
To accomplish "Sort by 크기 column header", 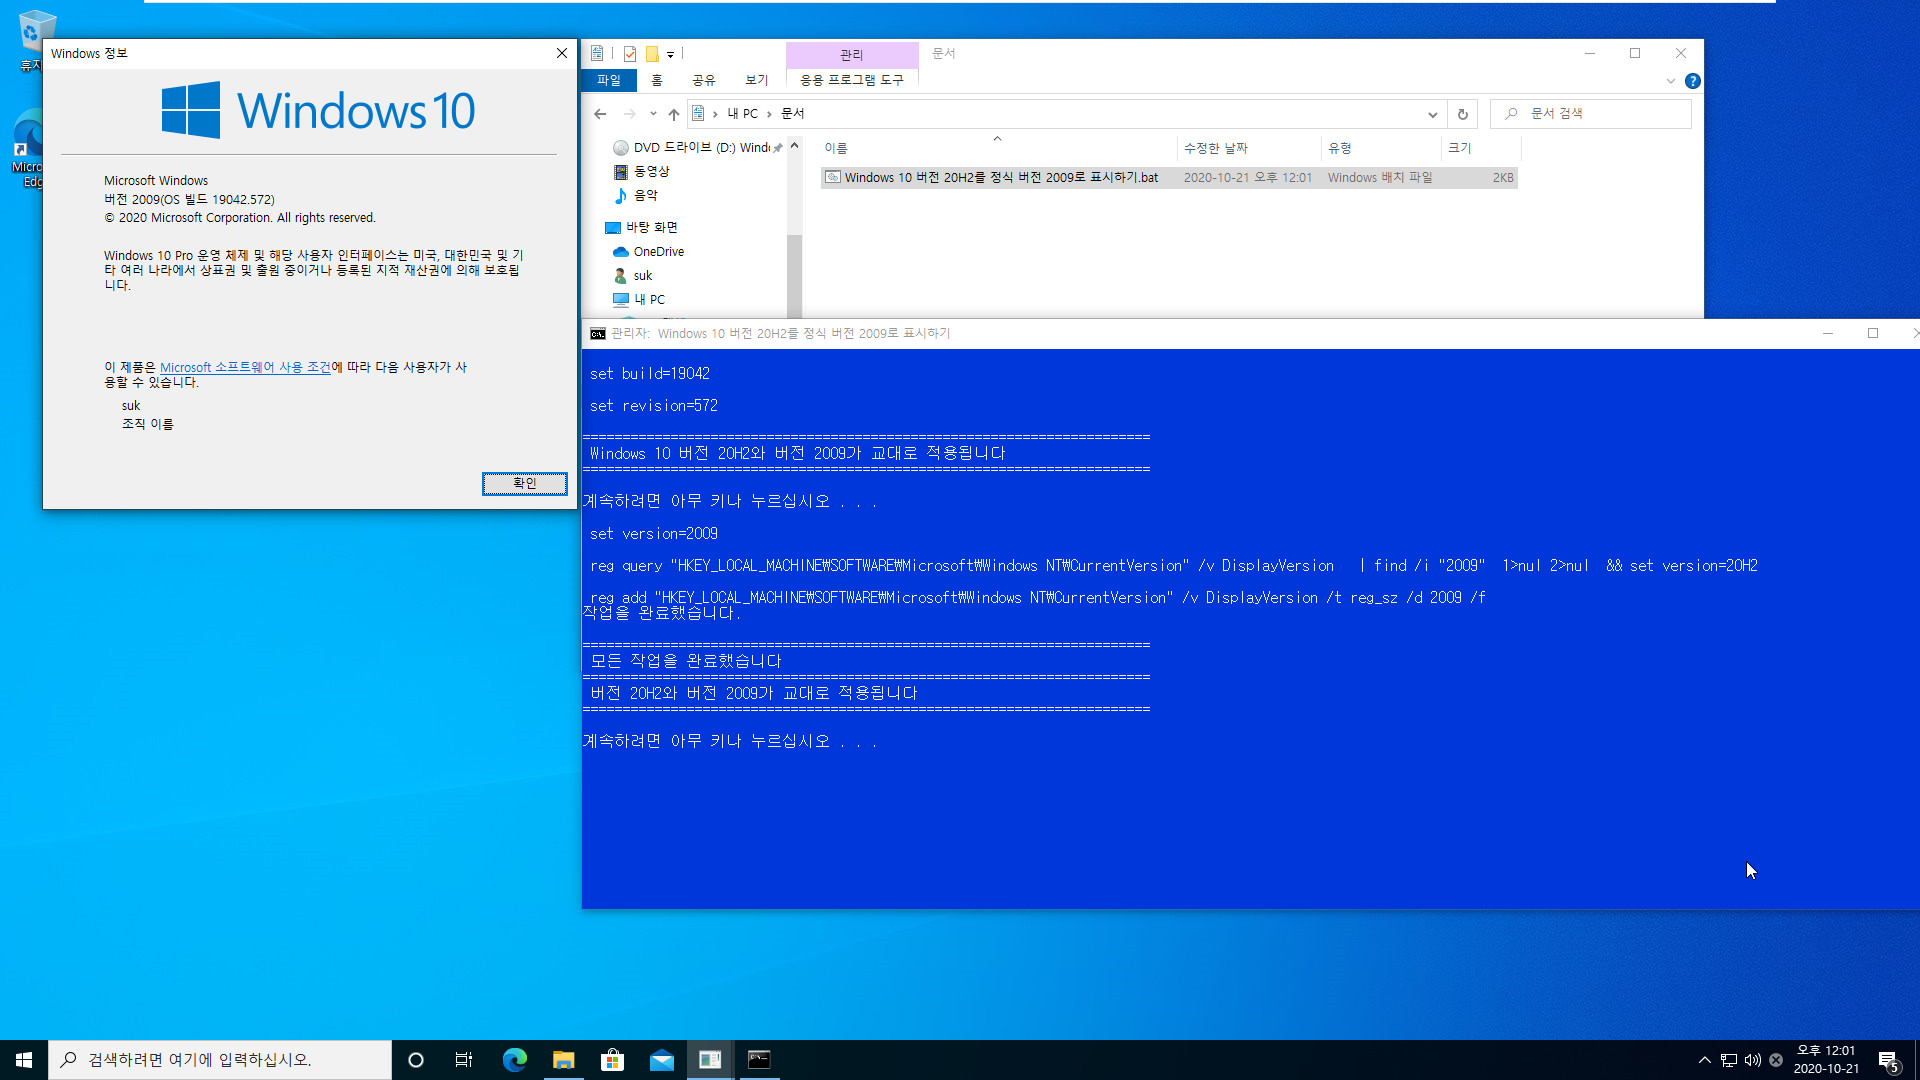I will [1481, 148].
